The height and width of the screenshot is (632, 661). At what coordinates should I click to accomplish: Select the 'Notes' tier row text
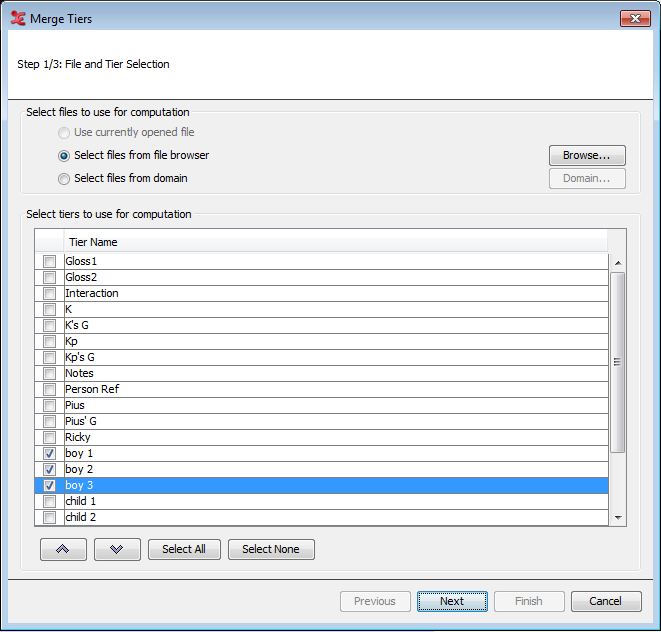pos(79,374)
